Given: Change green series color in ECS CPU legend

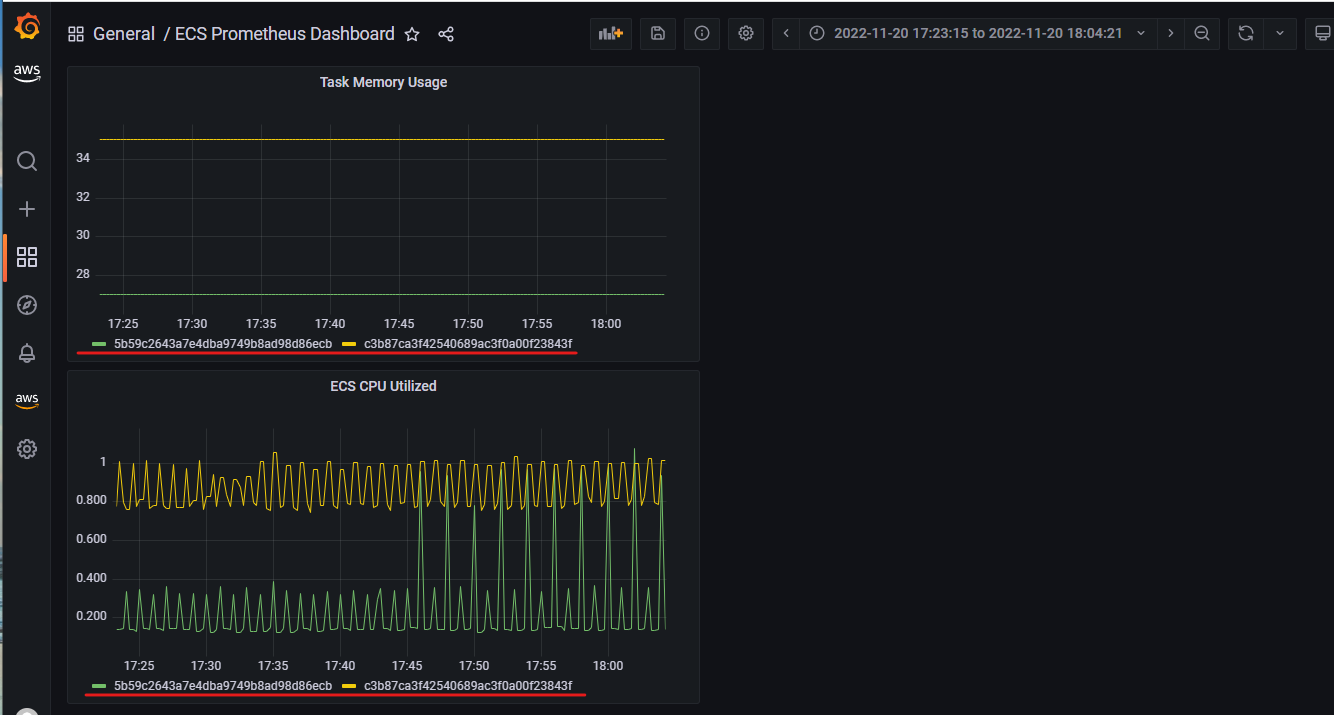Looking at the screenshot, I should click(x=99, y=687).
